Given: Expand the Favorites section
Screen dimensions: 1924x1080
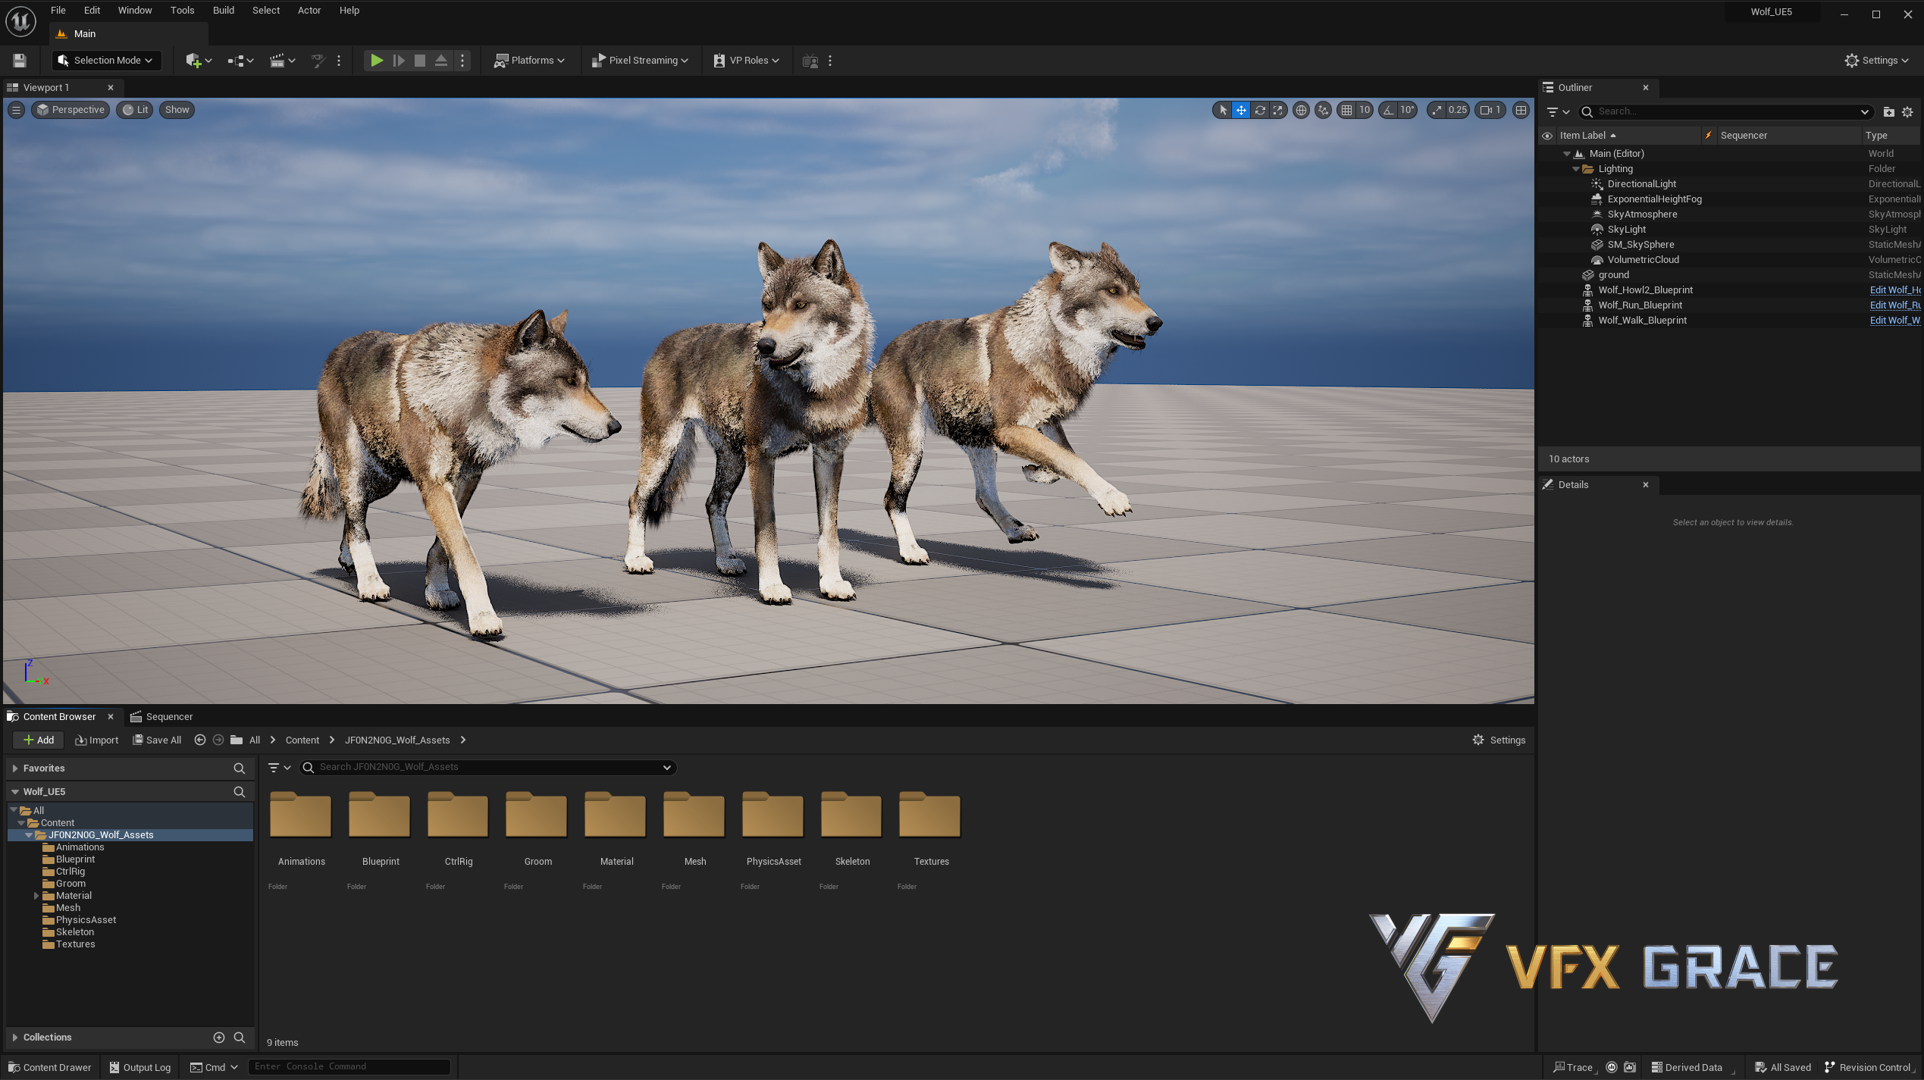Looking at the screenshot, I should (15, 769).
